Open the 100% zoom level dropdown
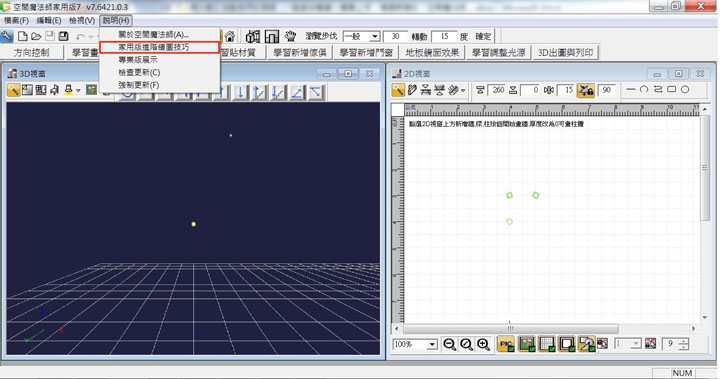Screen dimensions: 720x379 (x=432, y=344)
